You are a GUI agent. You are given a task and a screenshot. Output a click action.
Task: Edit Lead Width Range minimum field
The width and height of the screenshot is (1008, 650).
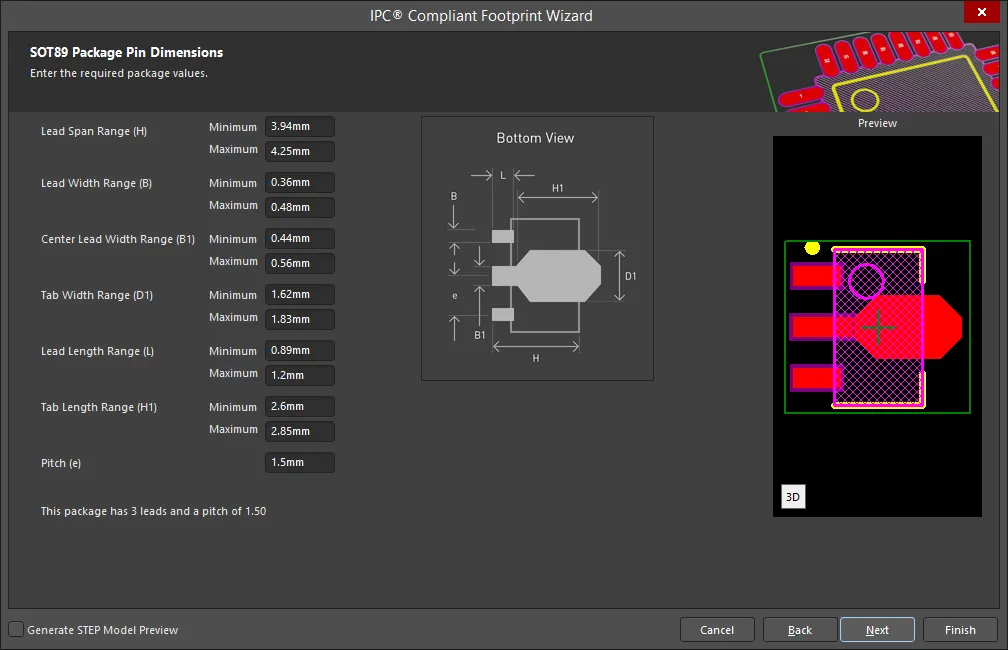tap(300, 182)
